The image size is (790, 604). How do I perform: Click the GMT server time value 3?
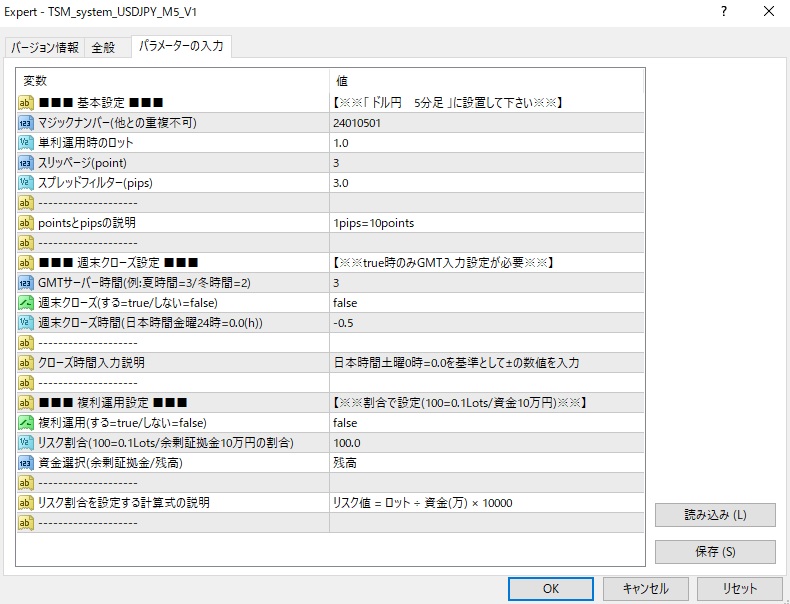(487, 283)
